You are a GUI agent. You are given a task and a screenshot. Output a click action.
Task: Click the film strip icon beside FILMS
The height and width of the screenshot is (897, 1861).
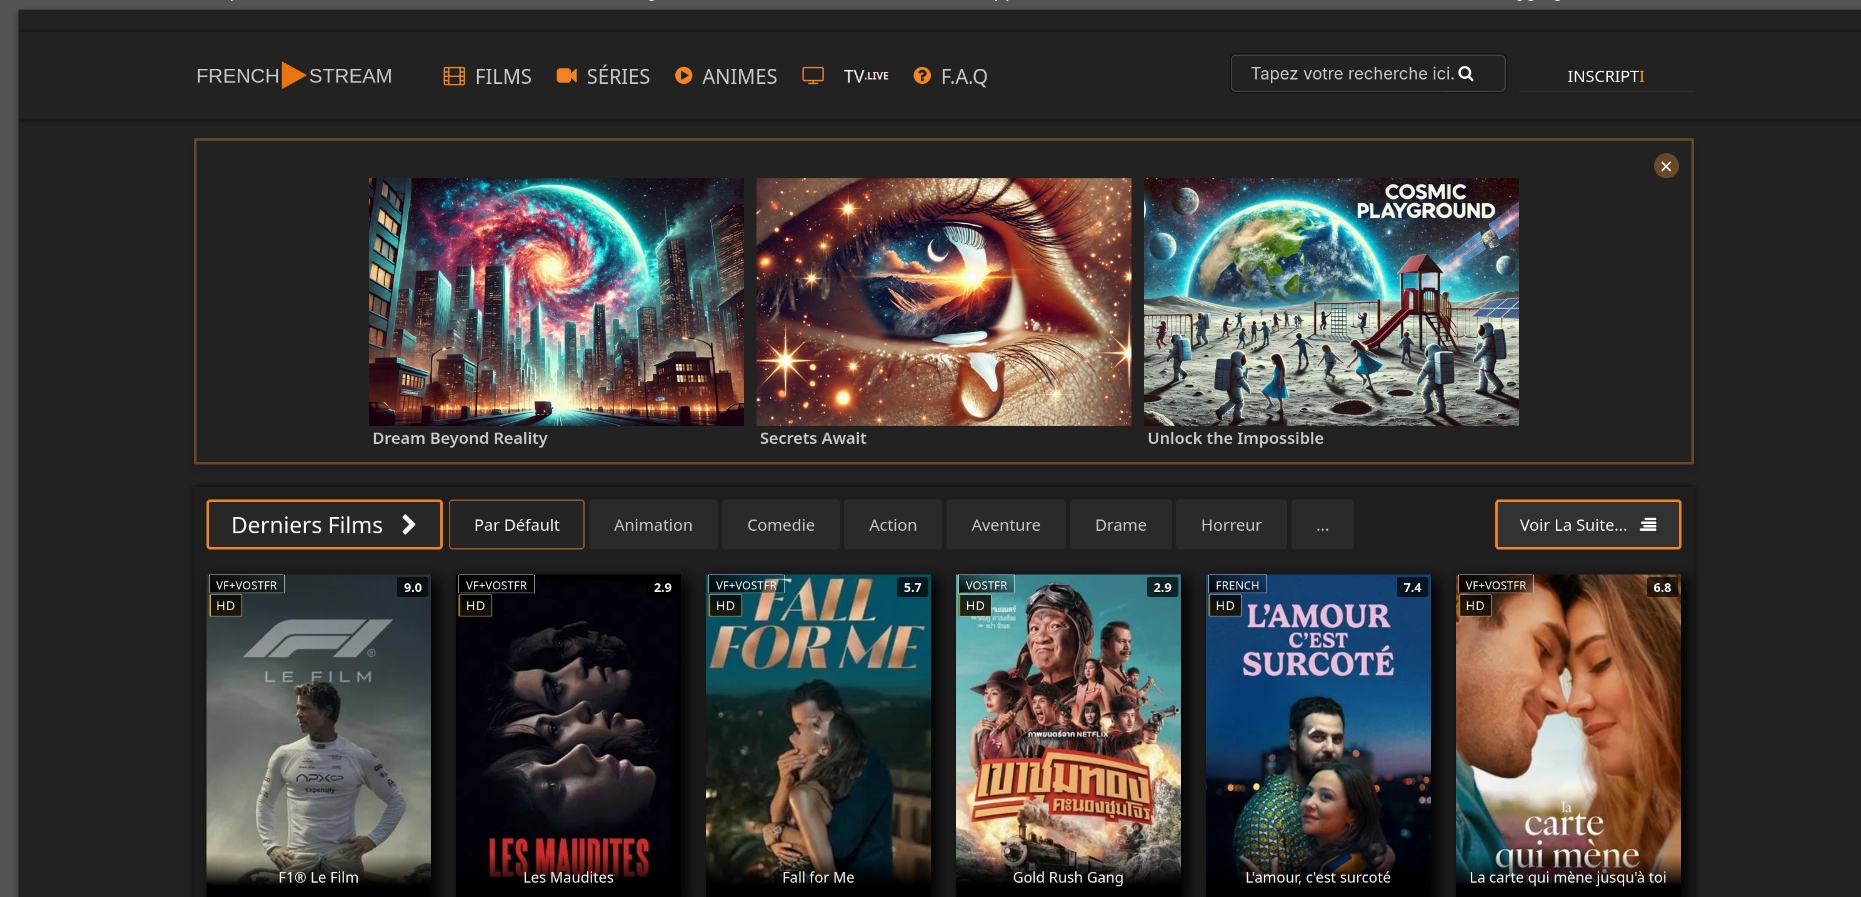[454, 76]
